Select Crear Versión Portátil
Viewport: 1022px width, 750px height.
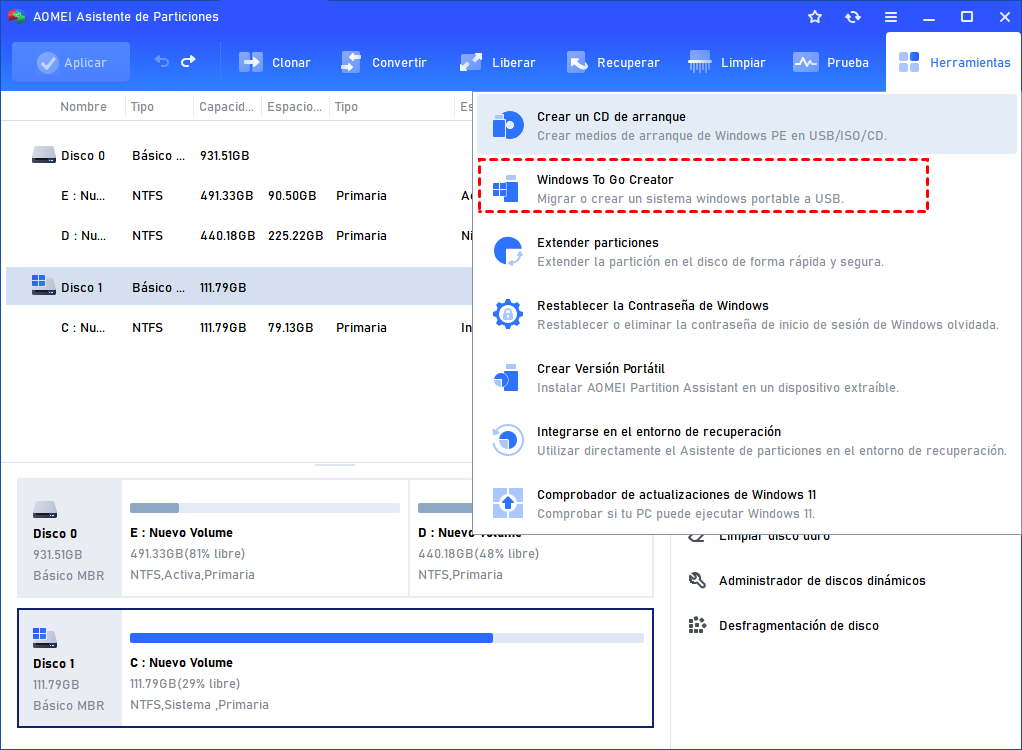747,377
